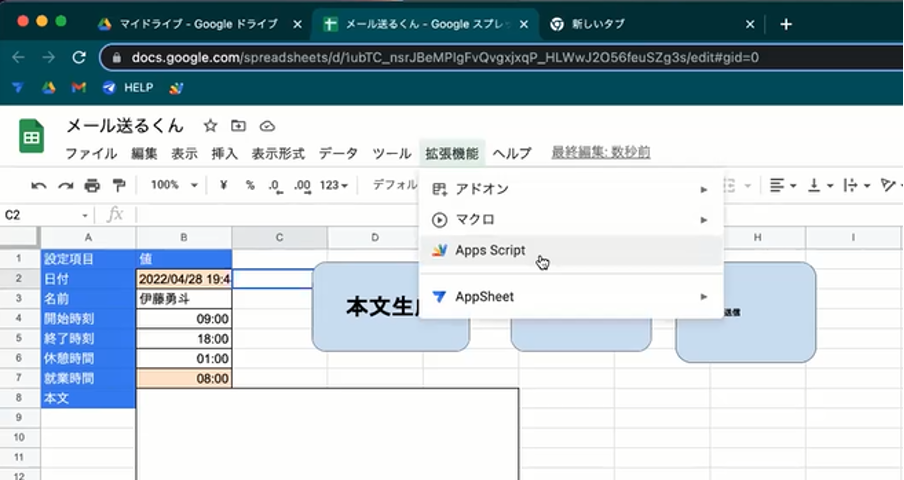Open the Gmail bookmark

78,88
